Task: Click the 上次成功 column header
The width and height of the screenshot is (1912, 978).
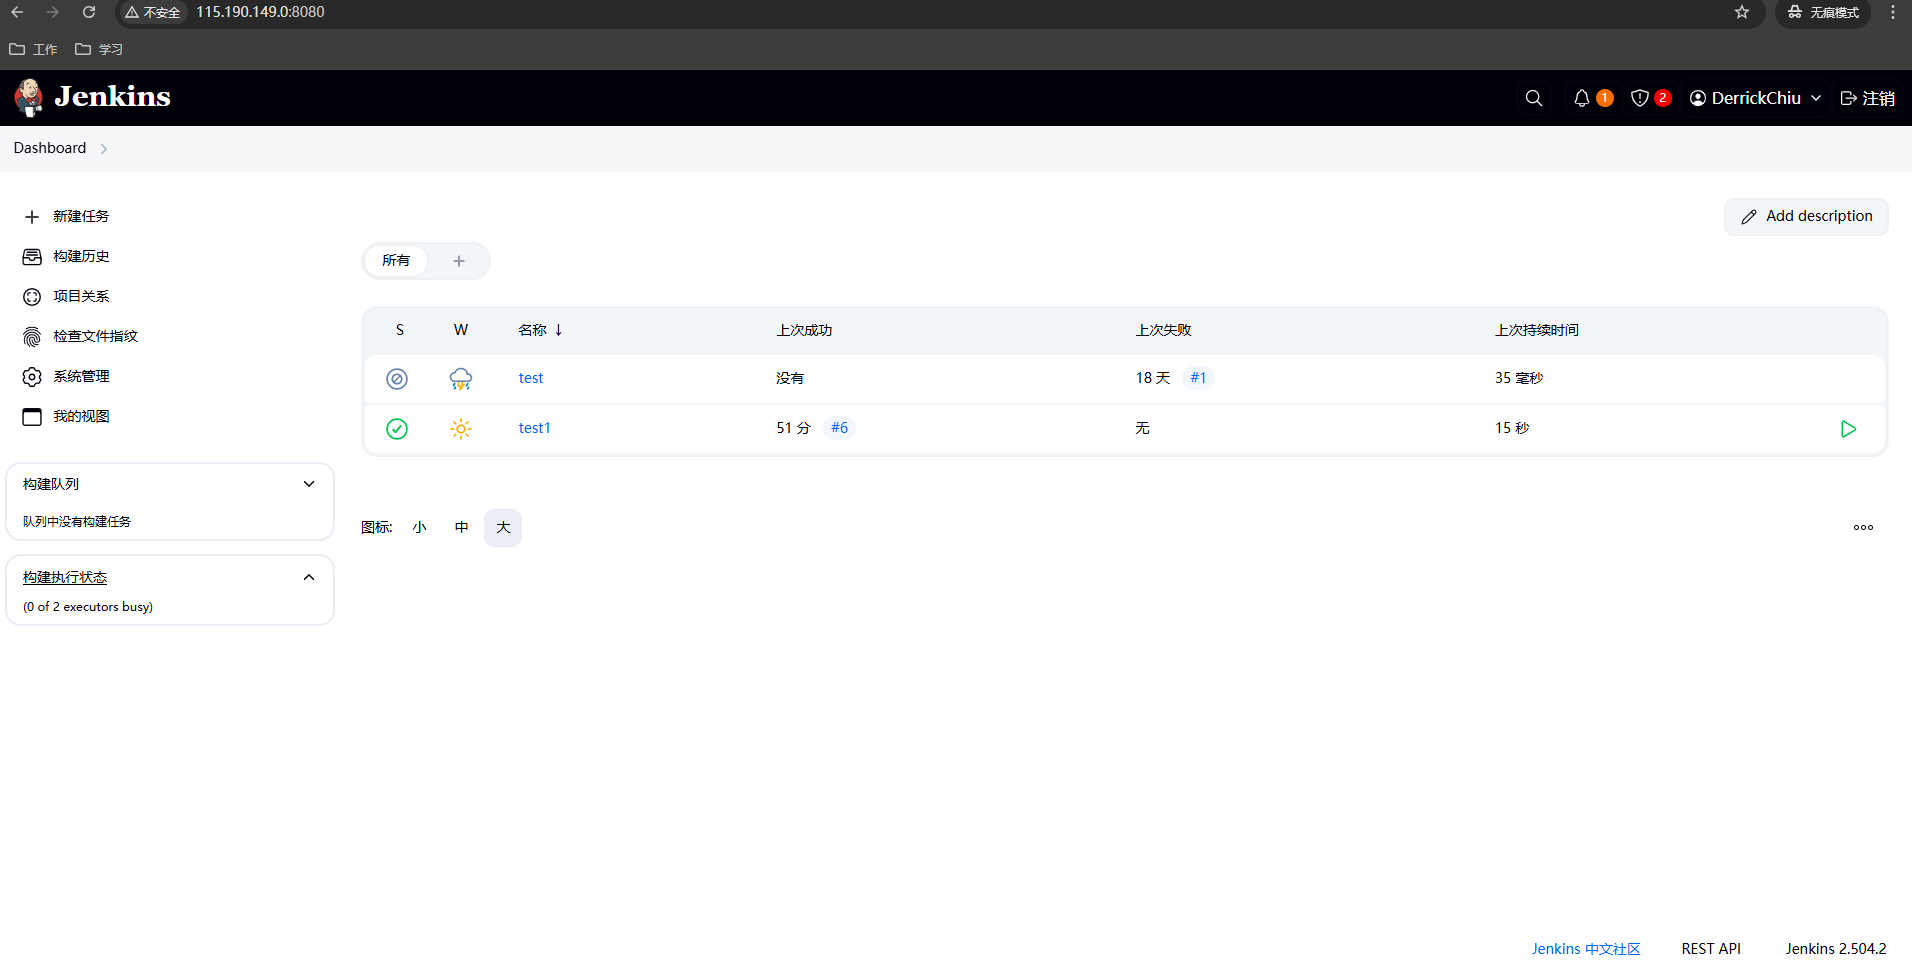Action: coord(804,330)
